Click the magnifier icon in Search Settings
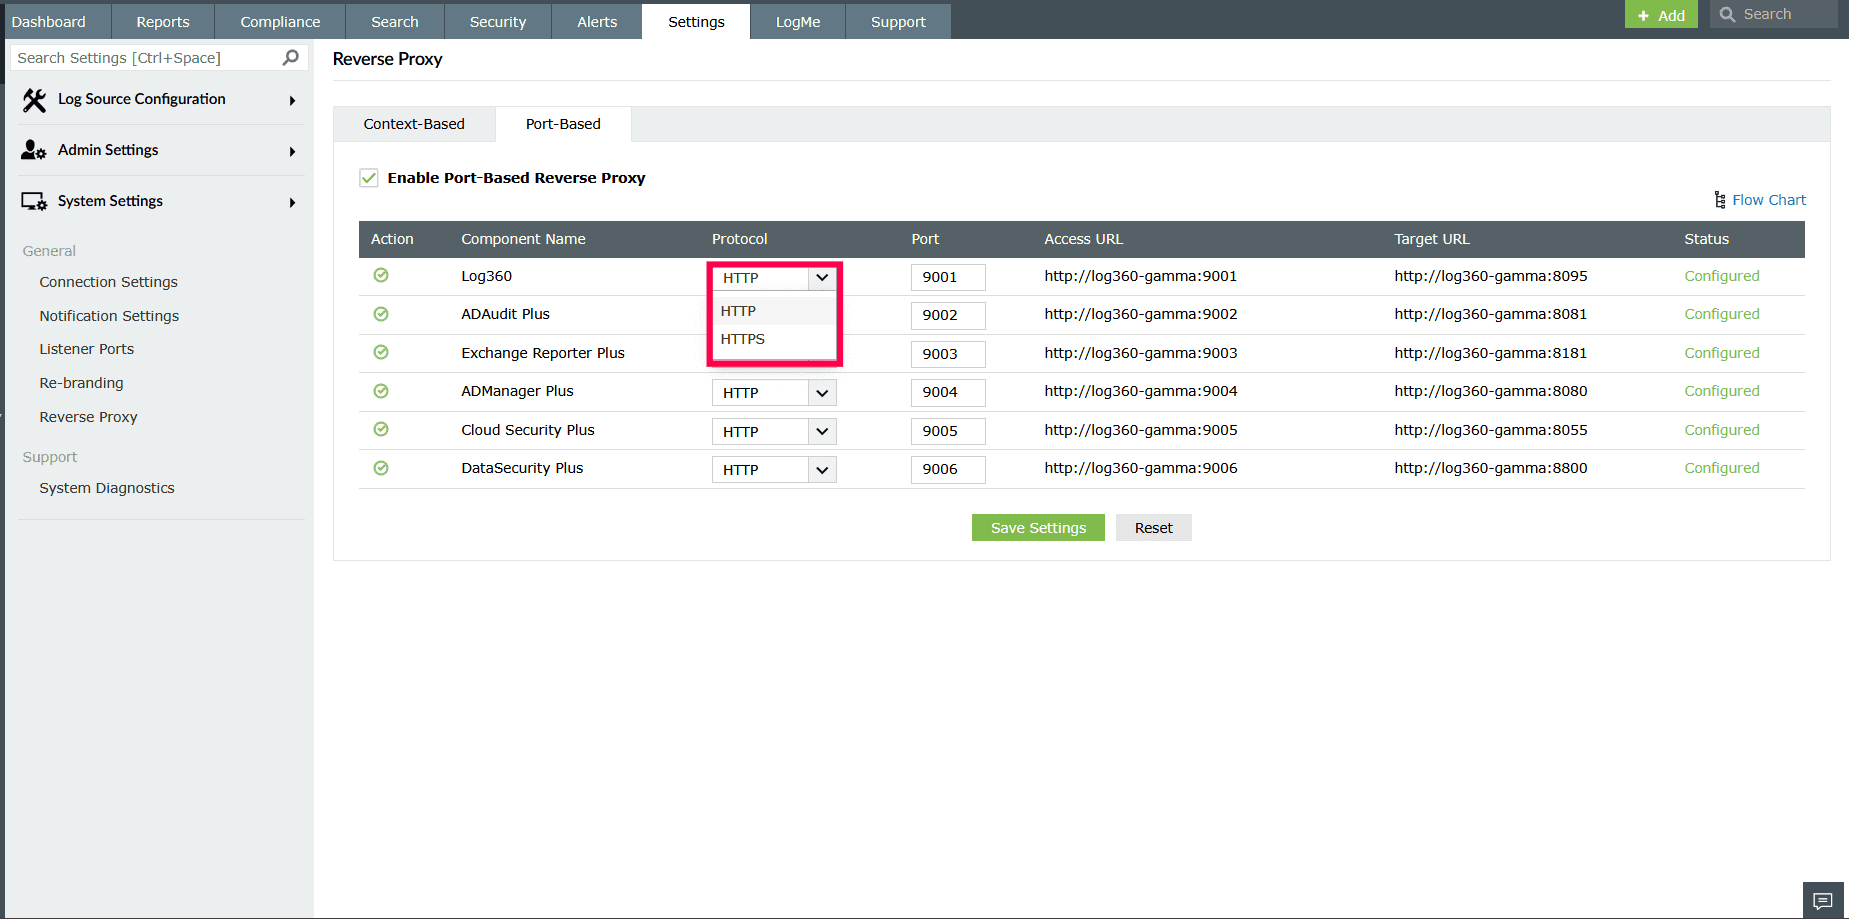This screenshot has height=919, width=1849. coord(291,58)
